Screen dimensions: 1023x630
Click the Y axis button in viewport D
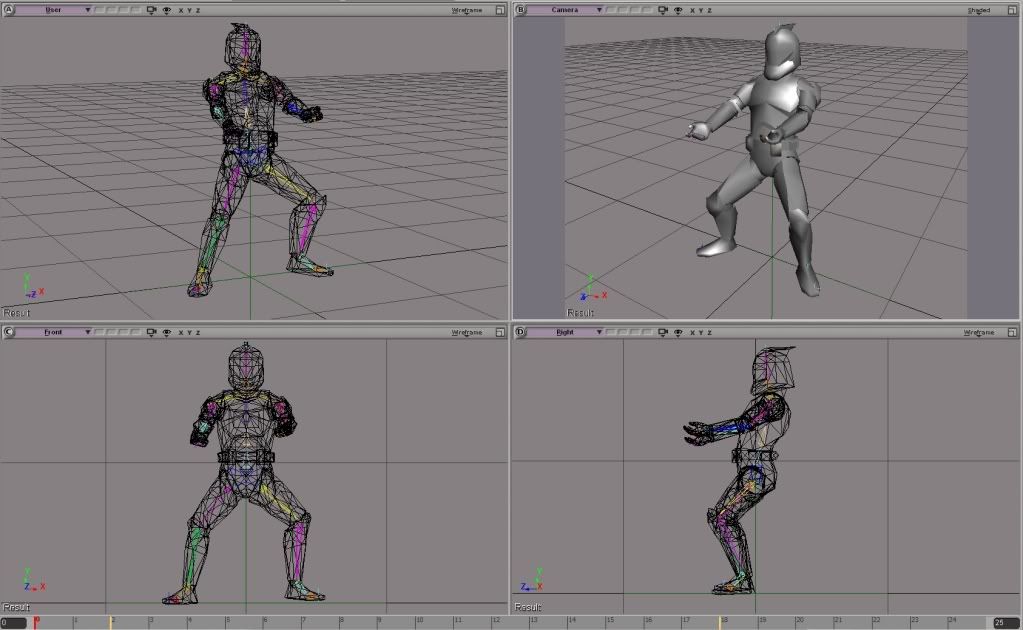point(701,333)
